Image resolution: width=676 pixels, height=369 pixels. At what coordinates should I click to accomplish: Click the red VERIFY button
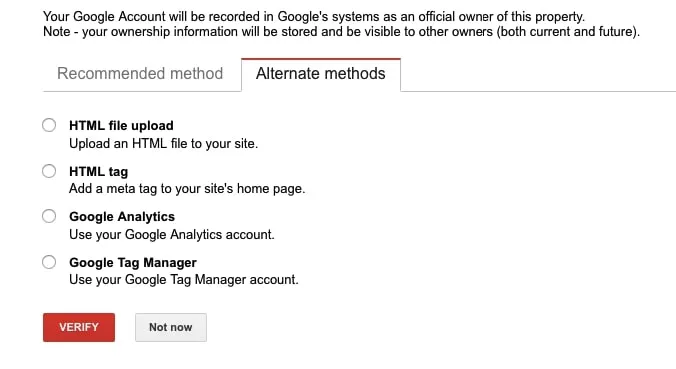click(79, 327)
